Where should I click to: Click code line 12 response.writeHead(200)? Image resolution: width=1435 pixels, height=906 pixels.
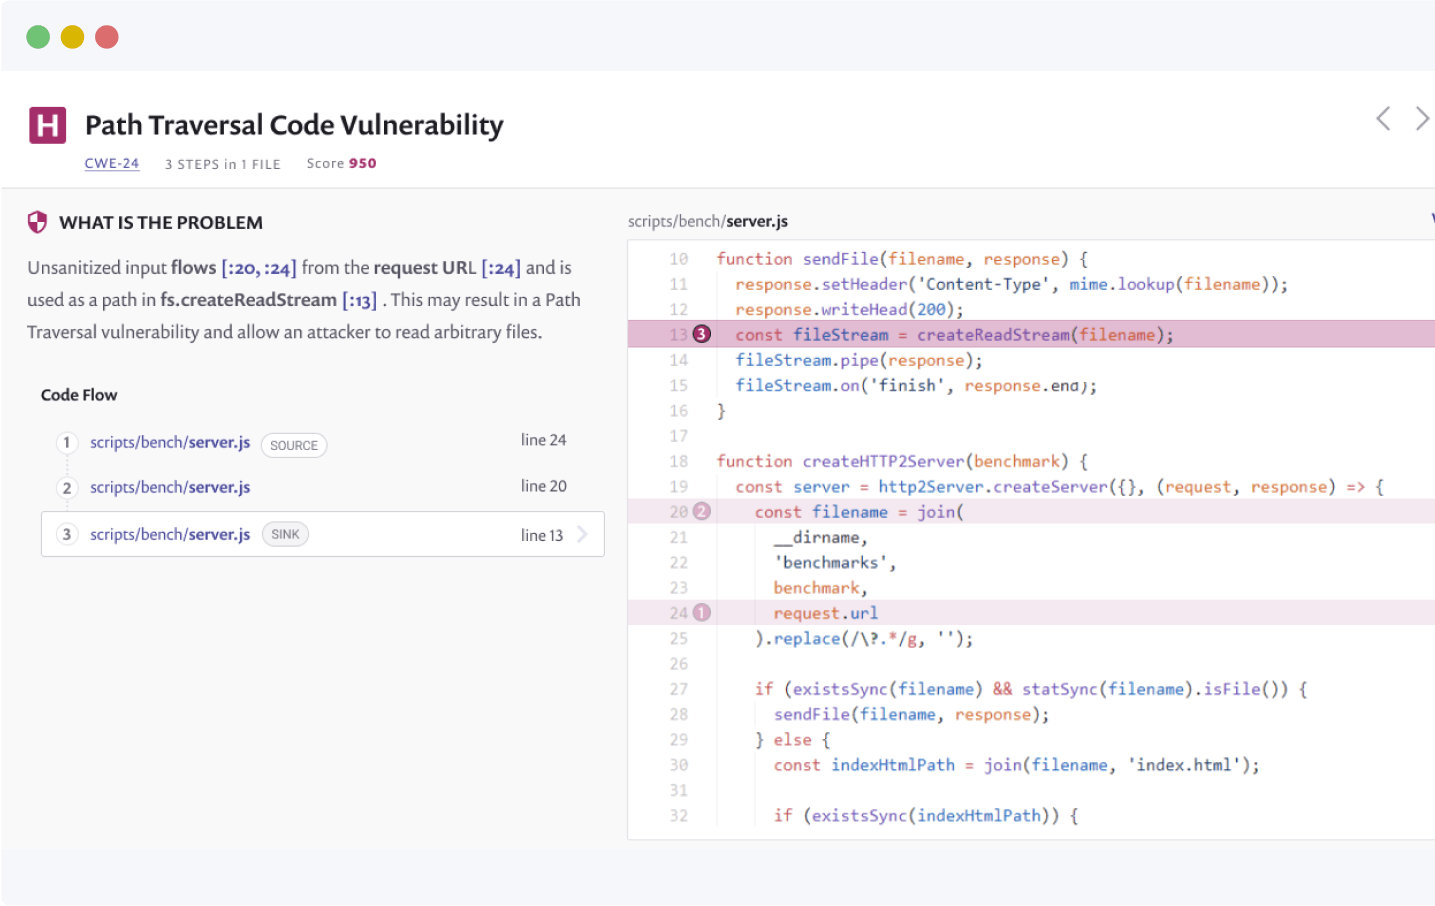click(849, 310)
